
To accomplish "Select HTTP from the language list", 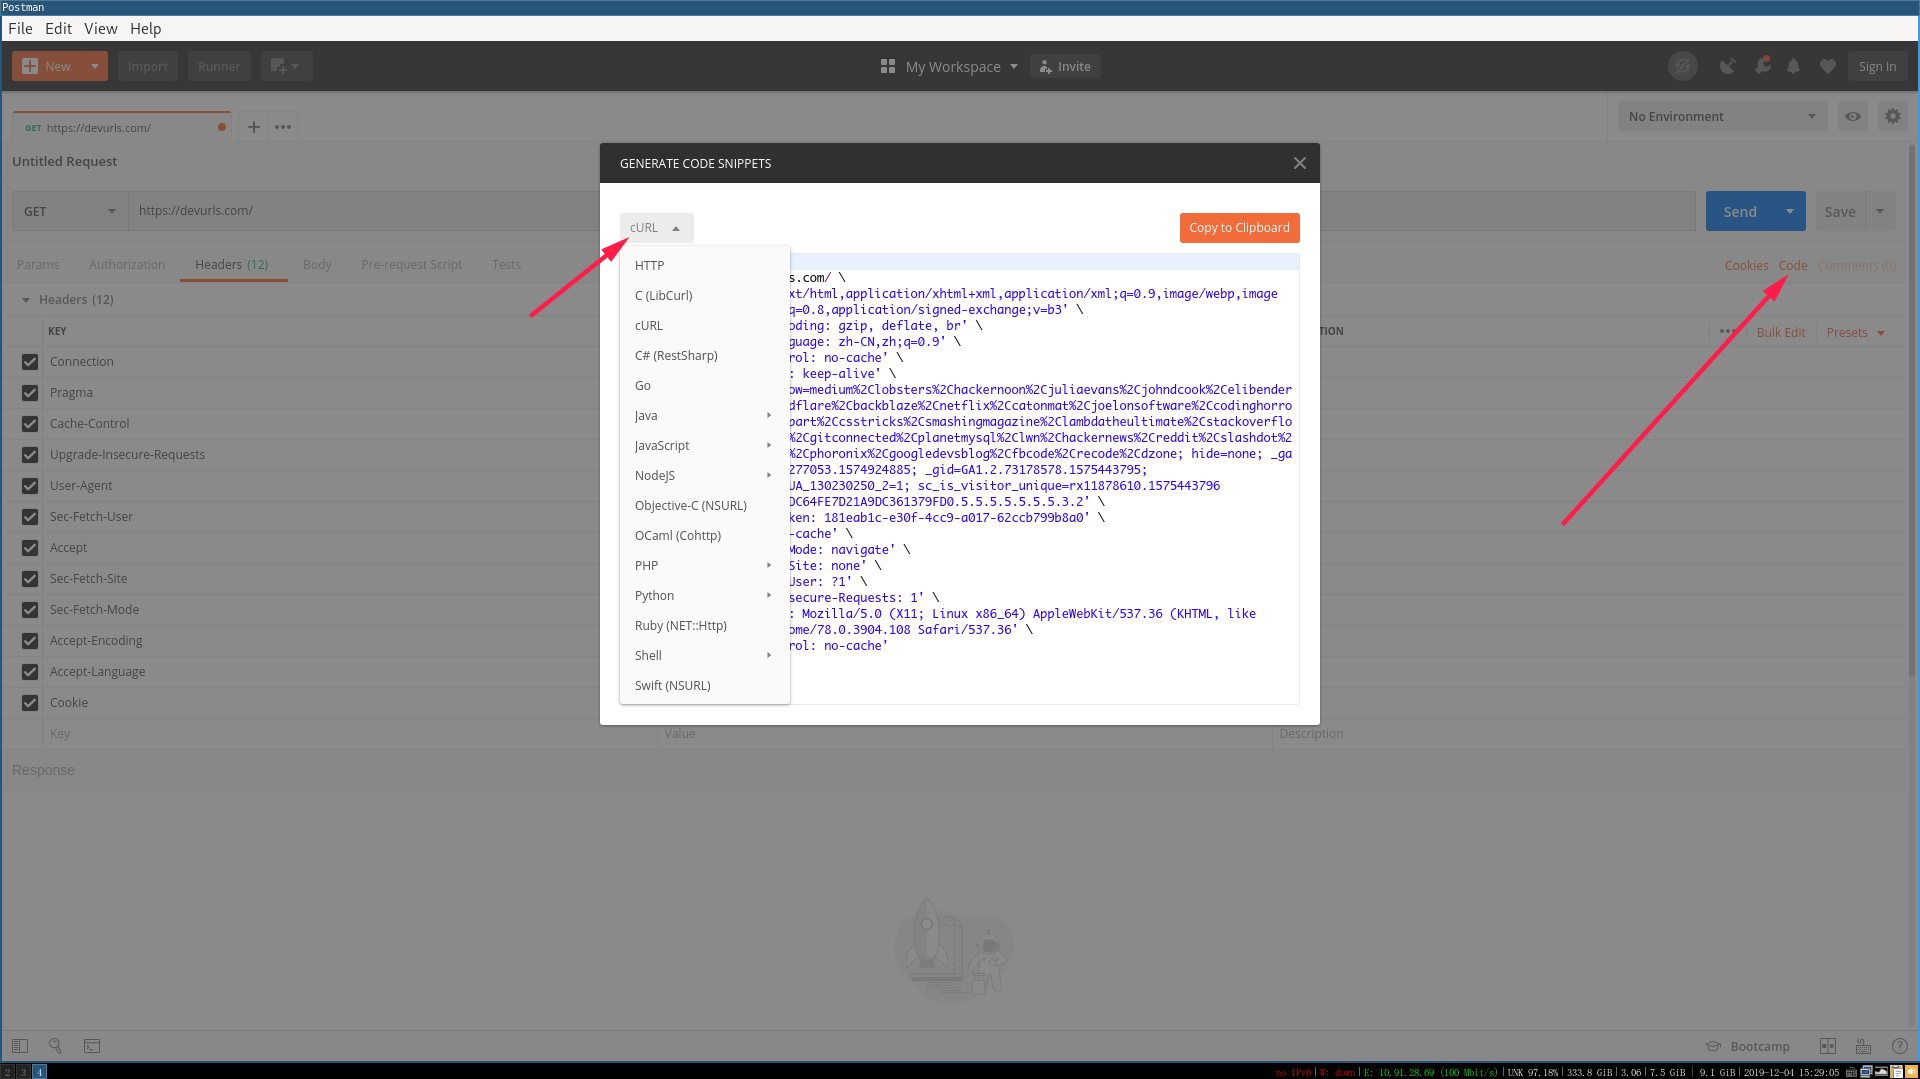I will pos(705,265).
